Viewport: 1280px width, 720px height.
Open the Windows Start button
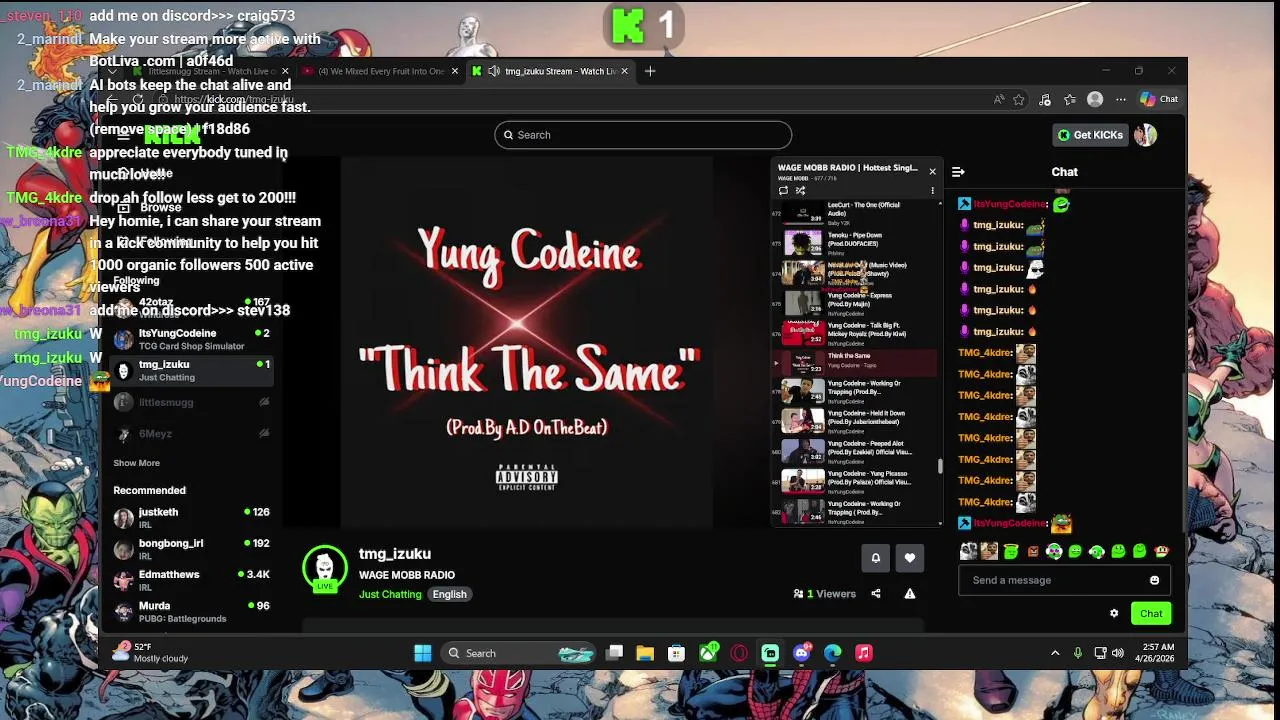(423, 653)
